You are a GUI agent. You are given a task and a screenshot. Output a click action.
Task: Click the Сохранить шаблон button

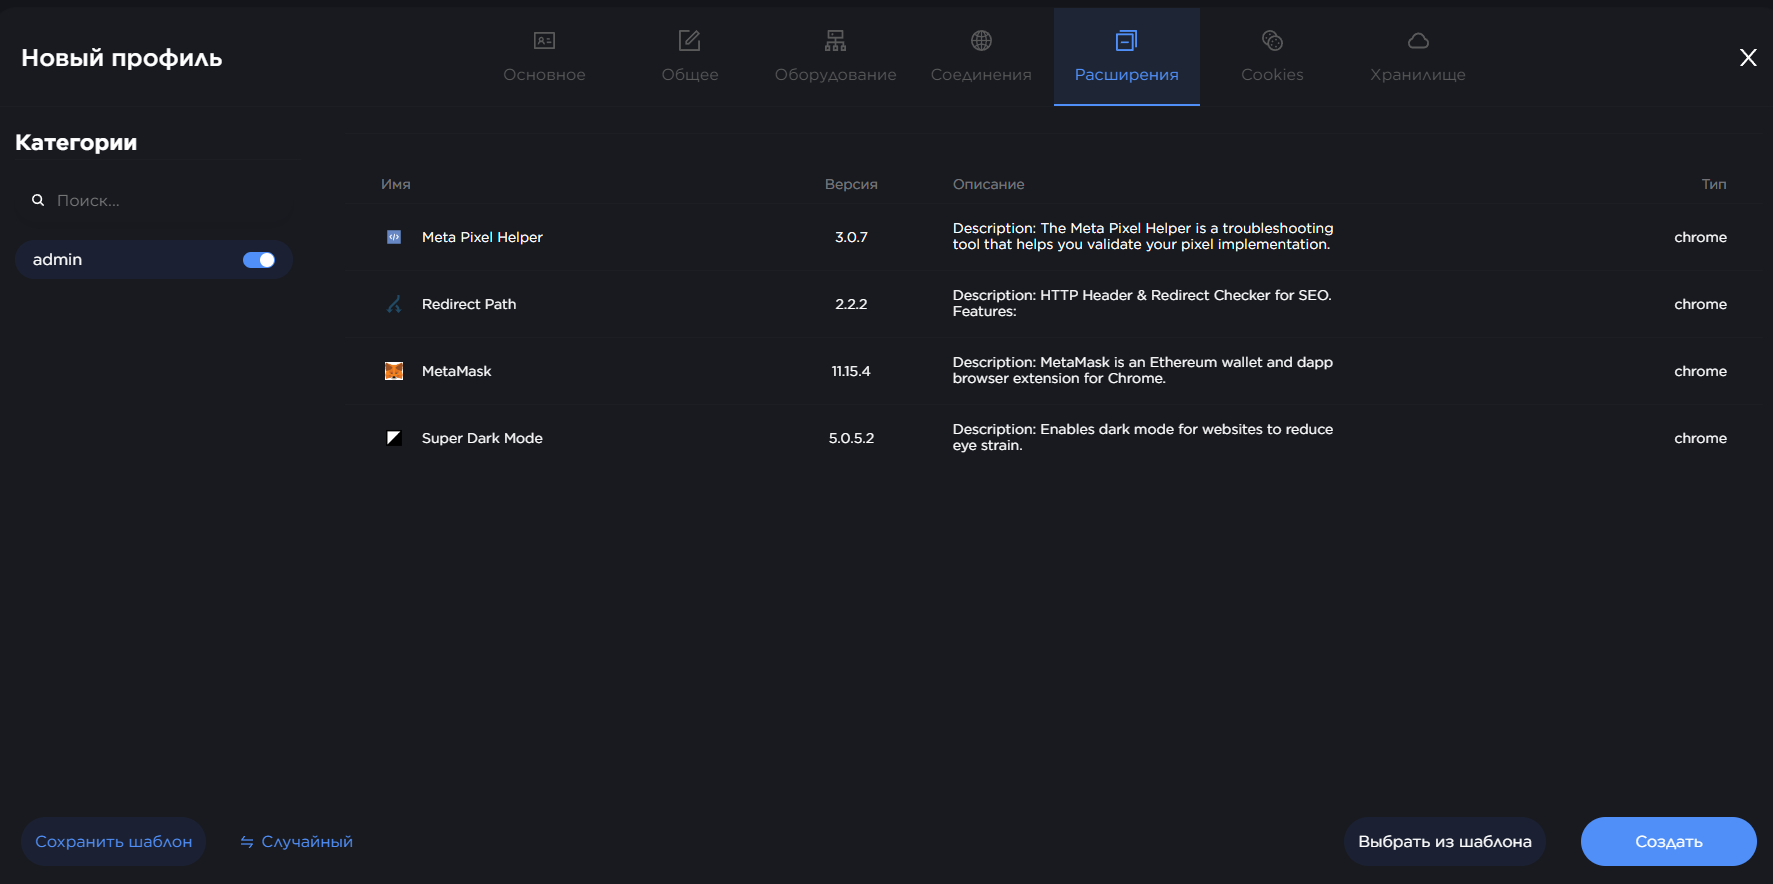pos(114,842)
